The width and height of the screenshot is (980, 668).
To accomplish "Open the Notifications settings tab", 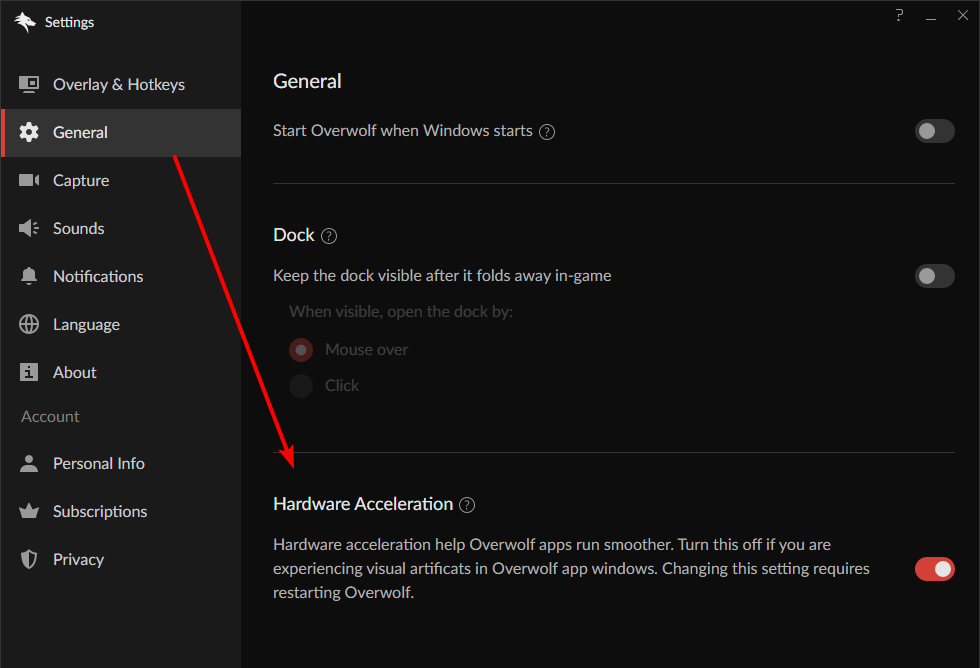I will click(x=121, y=276).
